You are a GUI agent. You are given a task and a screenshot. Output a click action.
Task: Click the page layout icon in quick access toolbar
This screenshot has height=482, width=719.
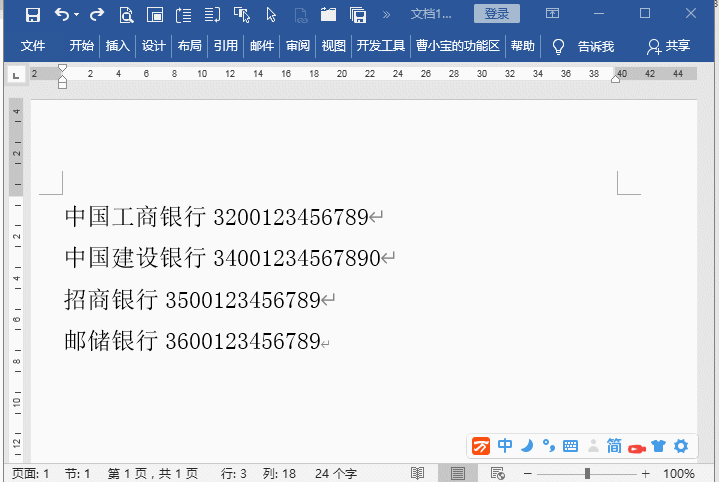click(x=155, y=15)
